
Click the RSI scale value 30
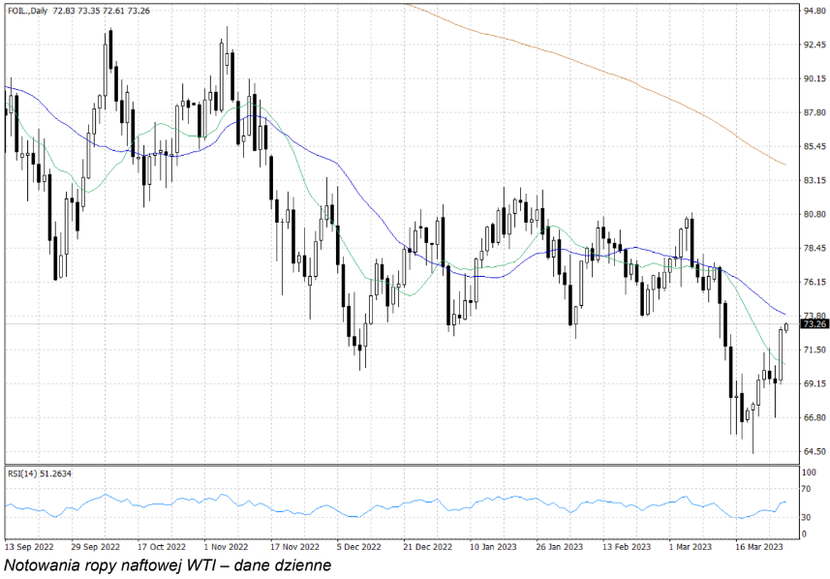coord(806,517)
